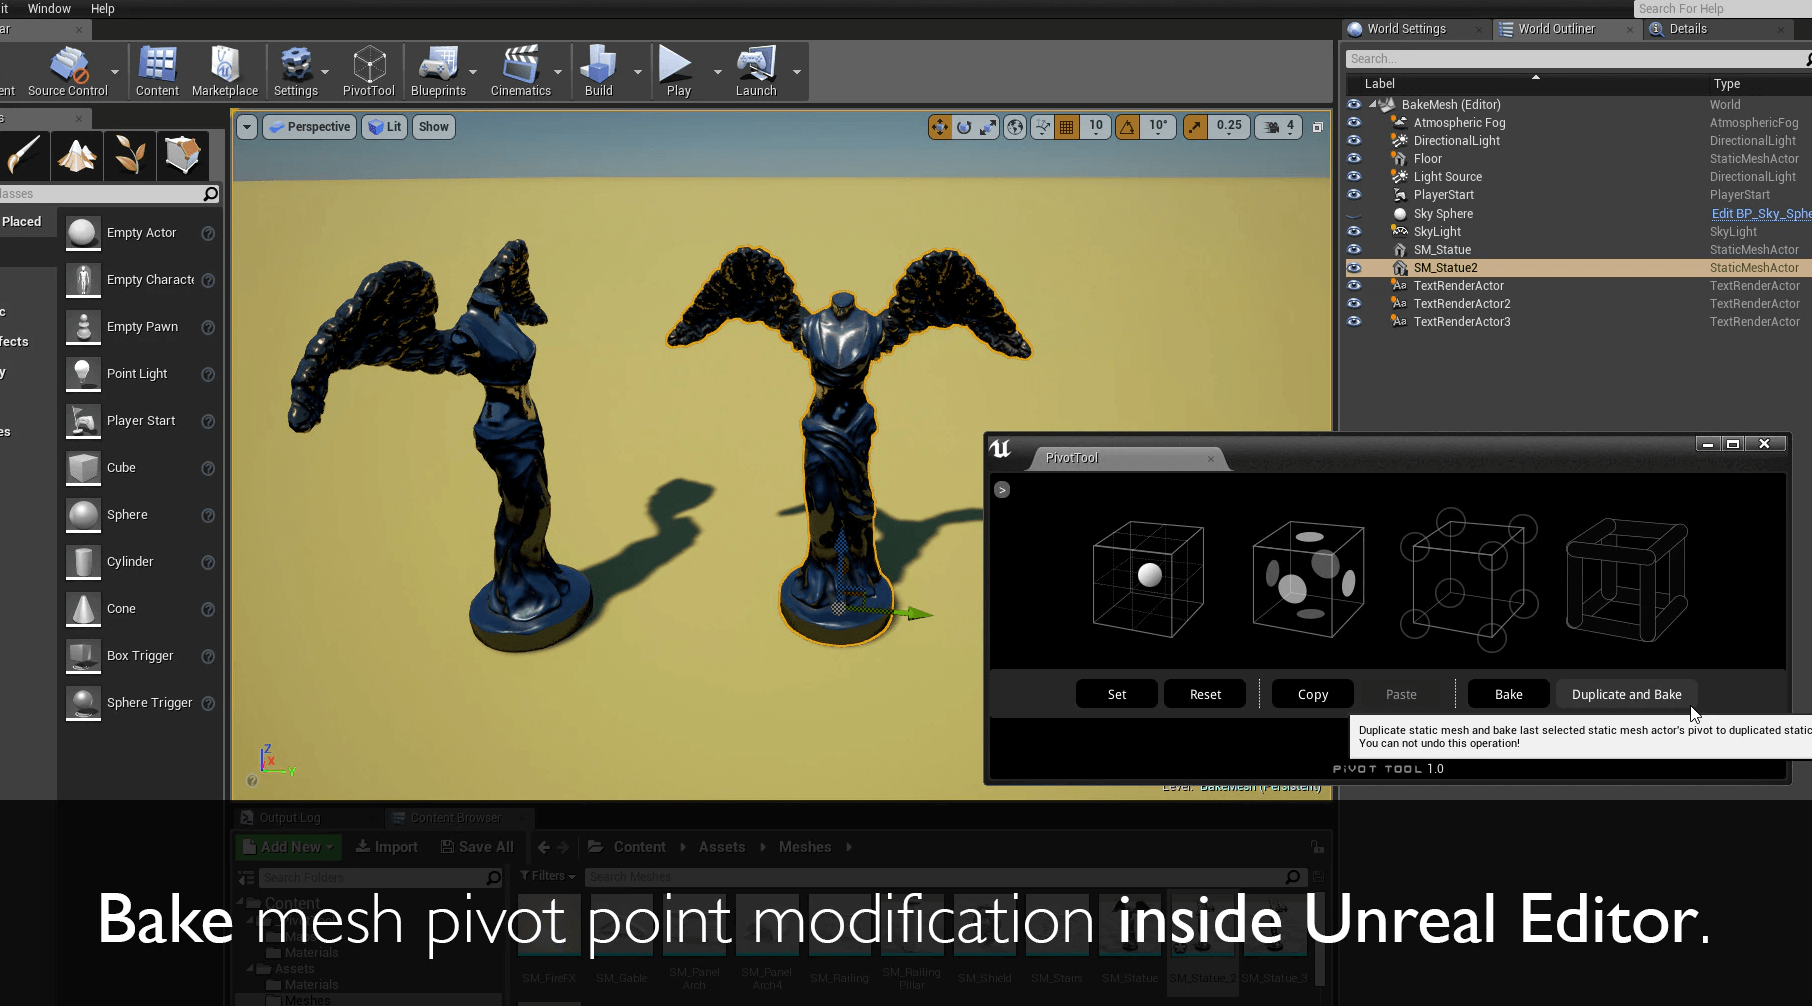Open the Settings toolbar icon
The width and height of the screenshot is (1812, 1006).
tap(296, 71)
